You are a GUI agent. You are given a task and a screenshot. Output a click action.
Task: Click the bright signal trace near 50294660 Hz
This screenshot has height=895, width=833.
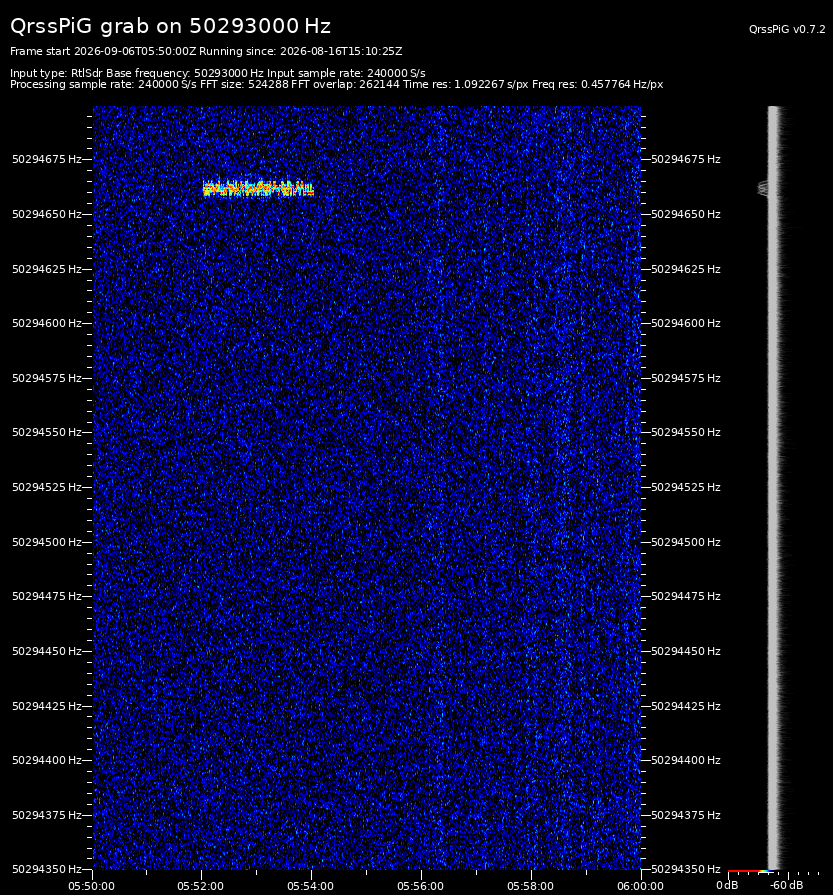258,189
